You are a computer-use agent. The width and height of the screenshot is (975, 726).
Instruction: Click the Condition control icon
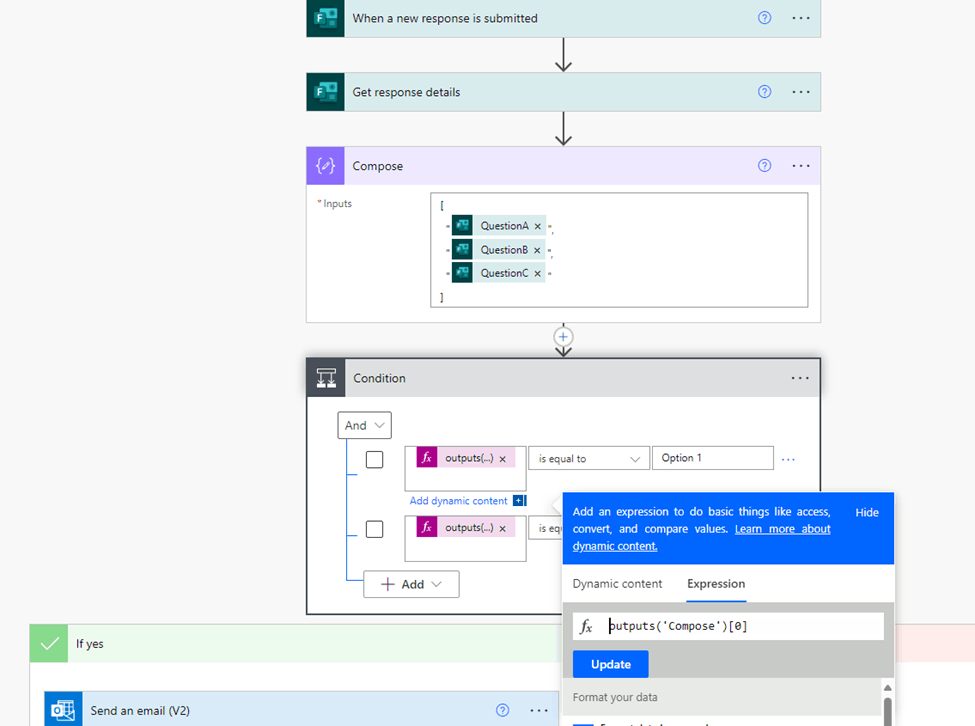pos(326,378)
